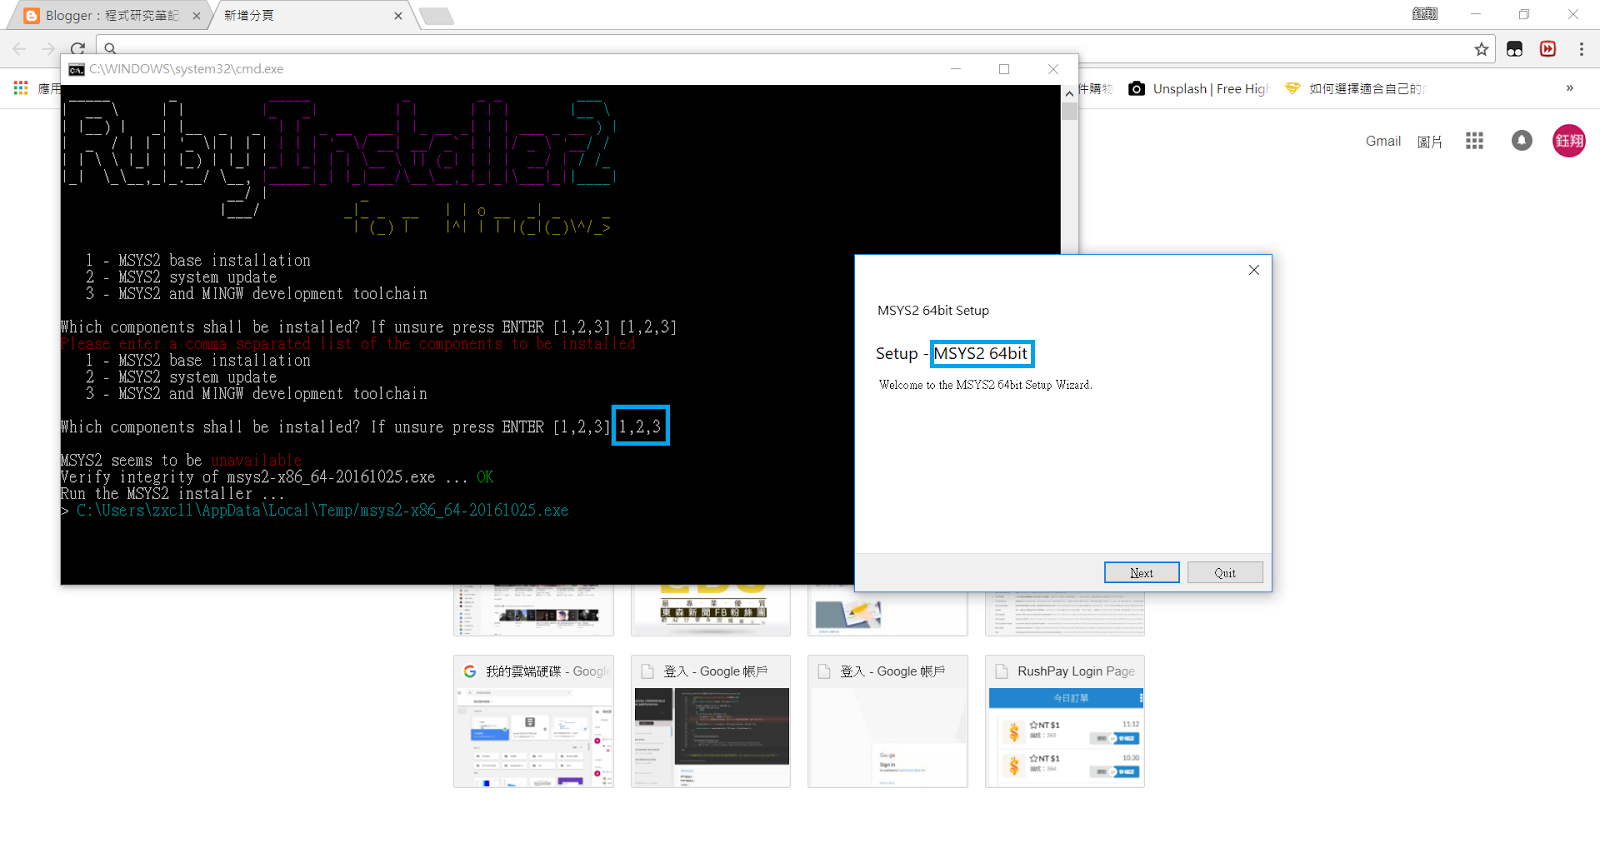This screenshot has width=1600, height=858.
Task: Bookmark this page with star icon
Action: 1481,49
